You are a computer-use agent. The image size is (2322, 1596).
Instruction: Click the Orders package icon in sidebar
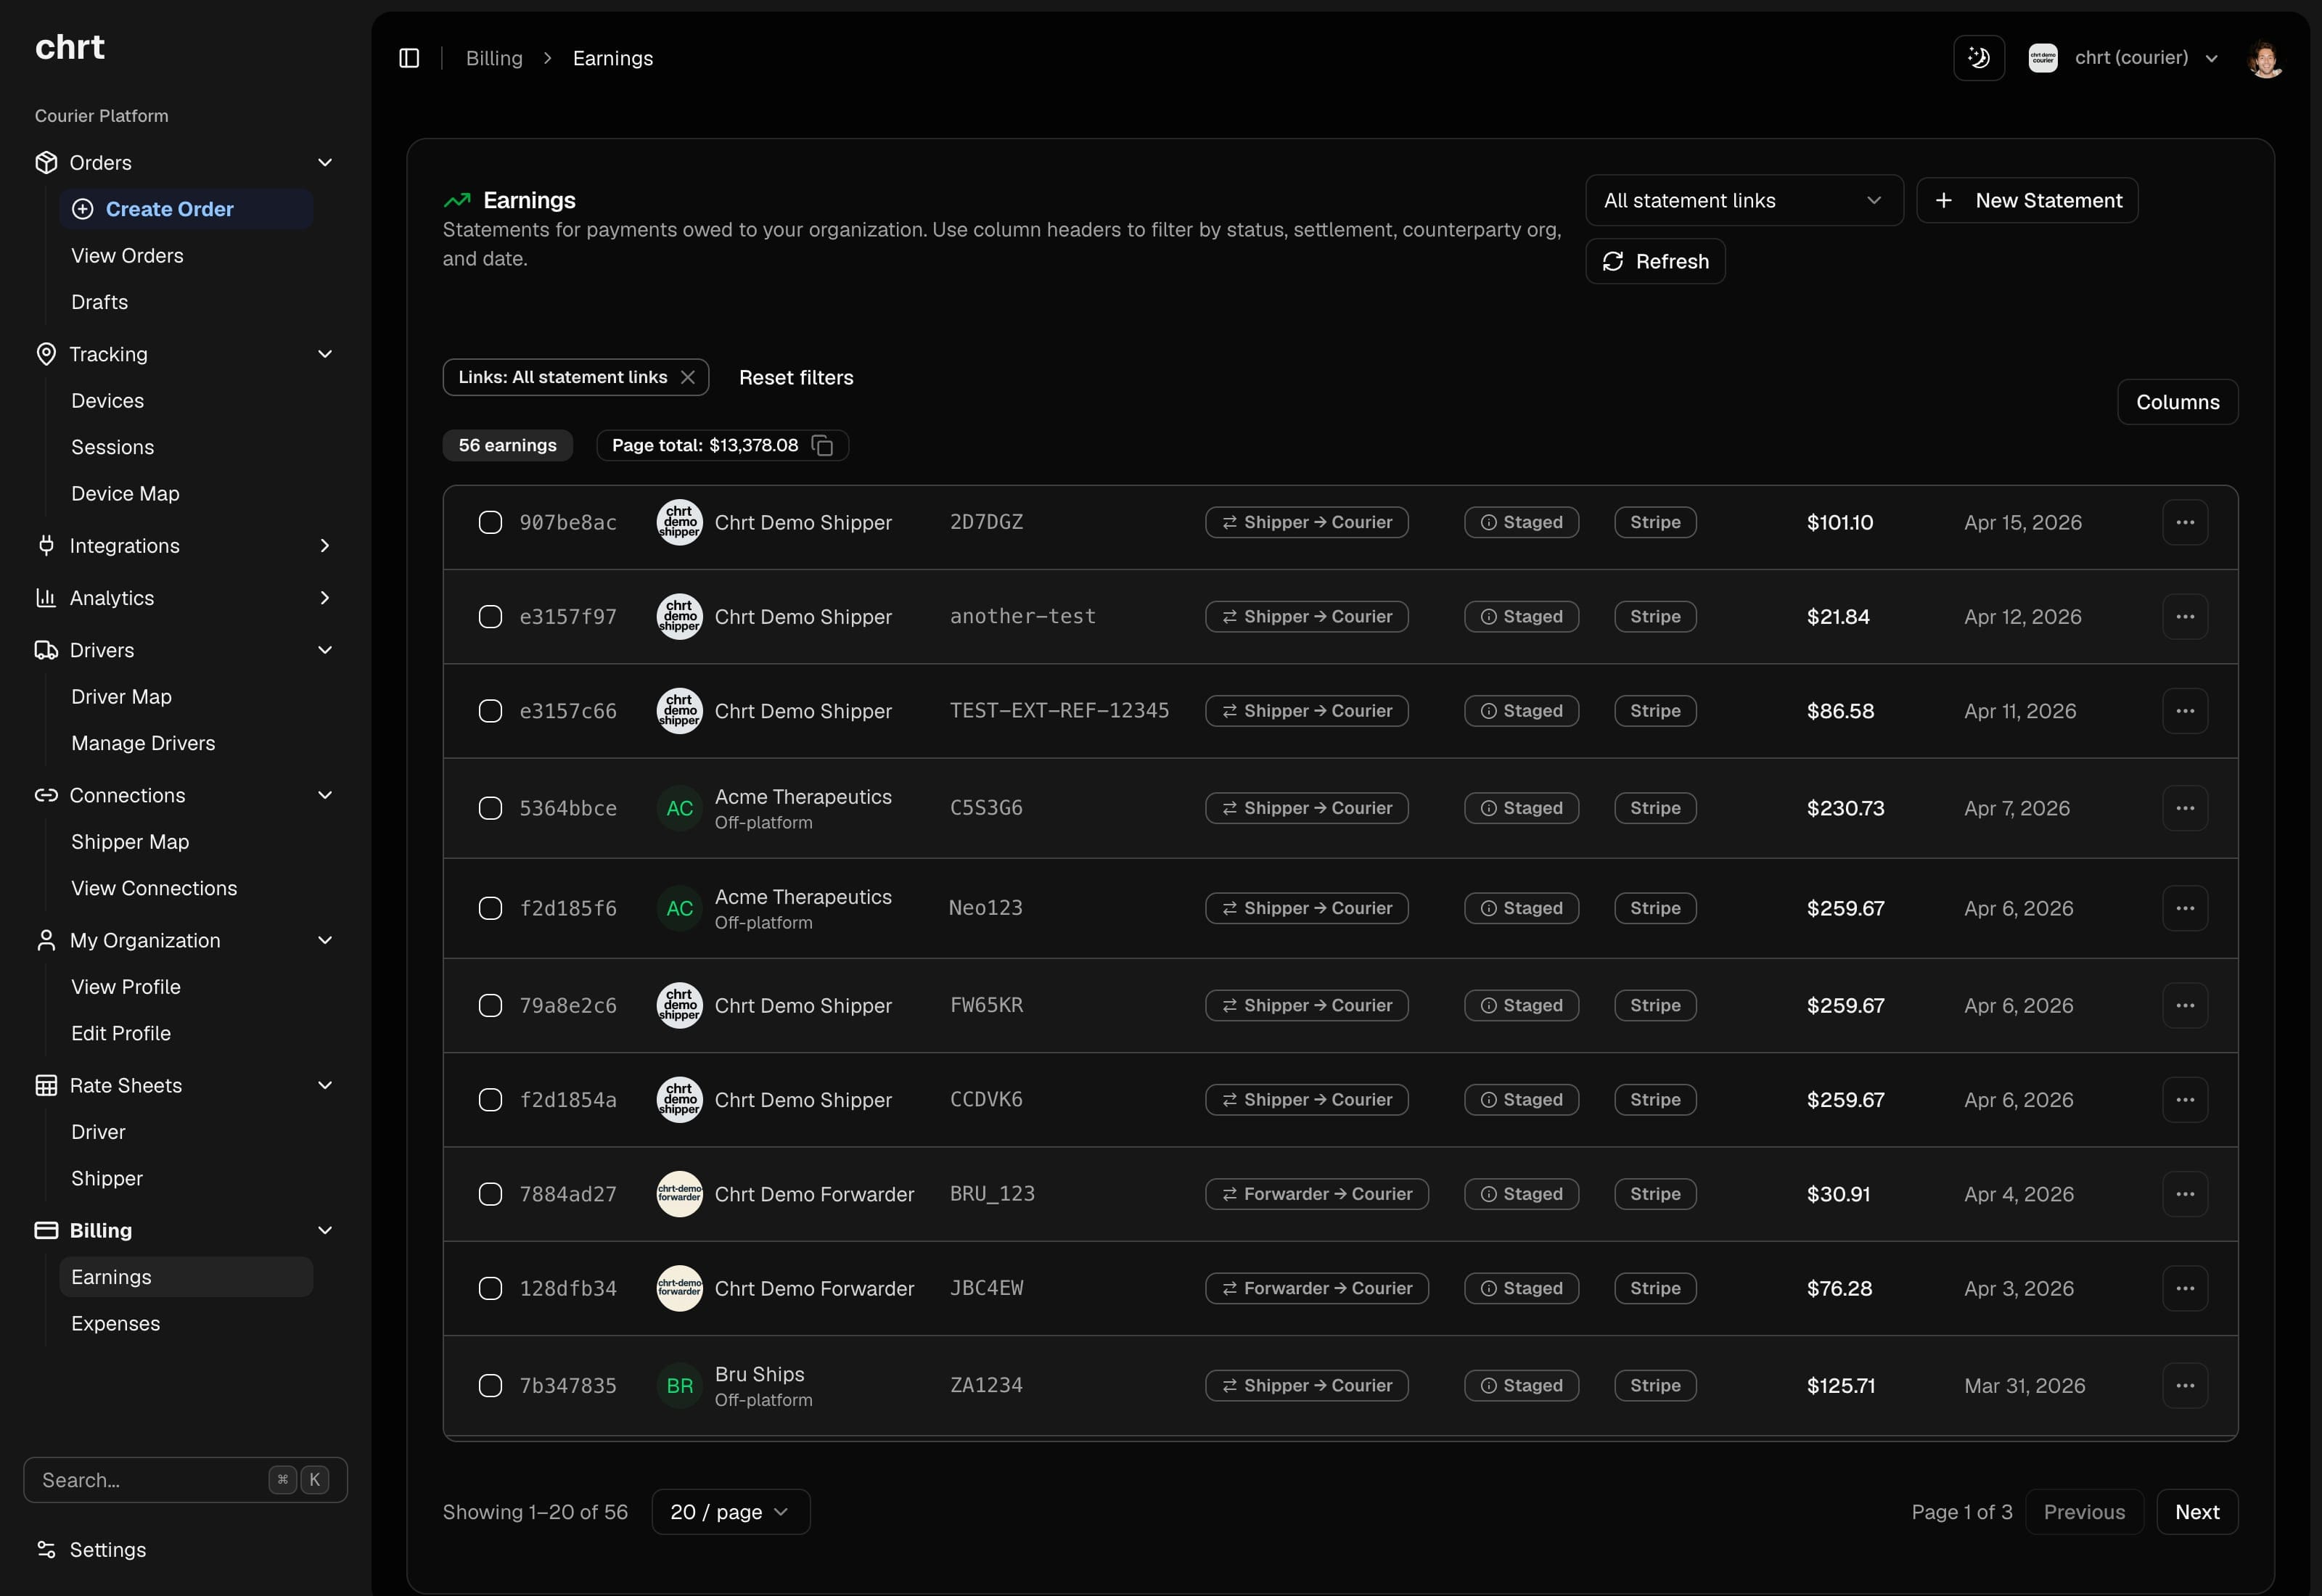[x=46, y=162]
